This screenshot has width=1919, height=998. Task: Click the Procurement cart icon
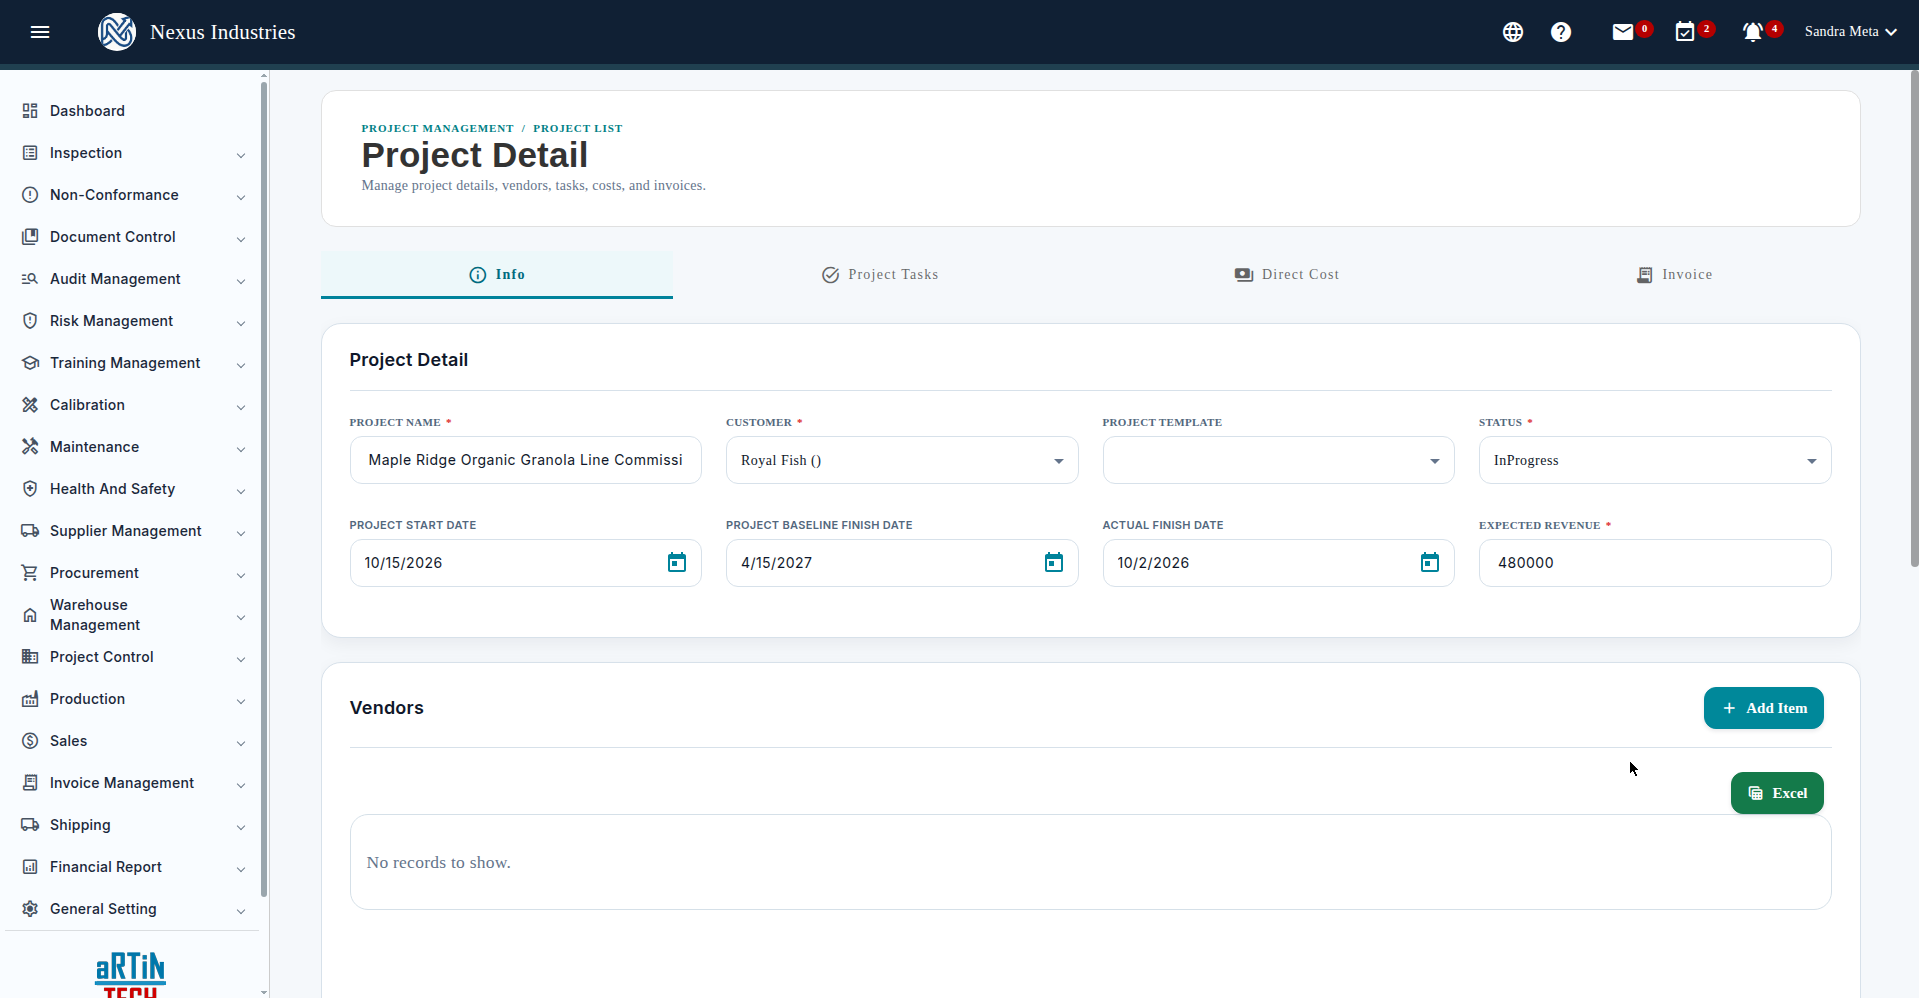click(x=30, y=573)
